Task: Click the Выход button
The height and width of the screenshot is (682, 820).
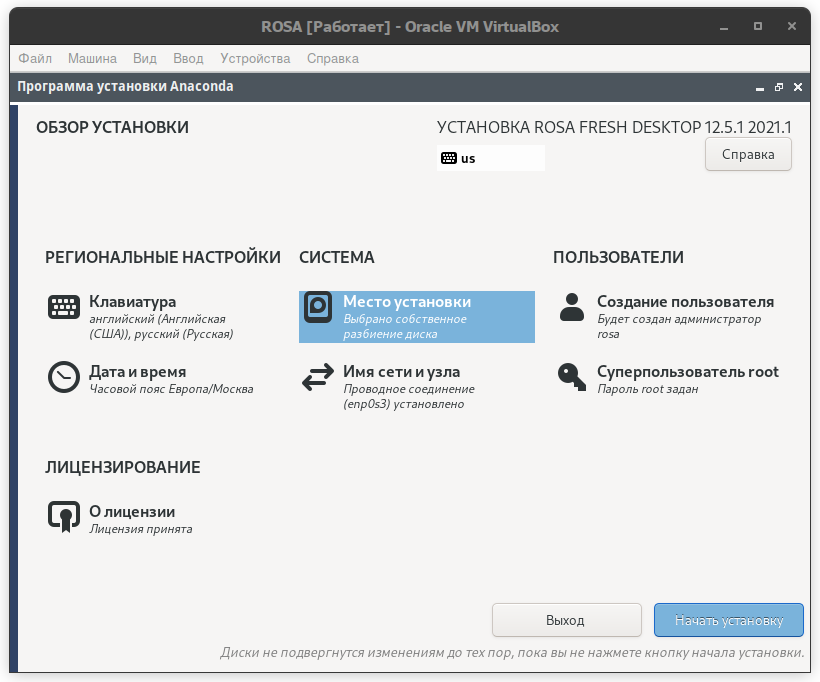Action: [x=566, y=620]
